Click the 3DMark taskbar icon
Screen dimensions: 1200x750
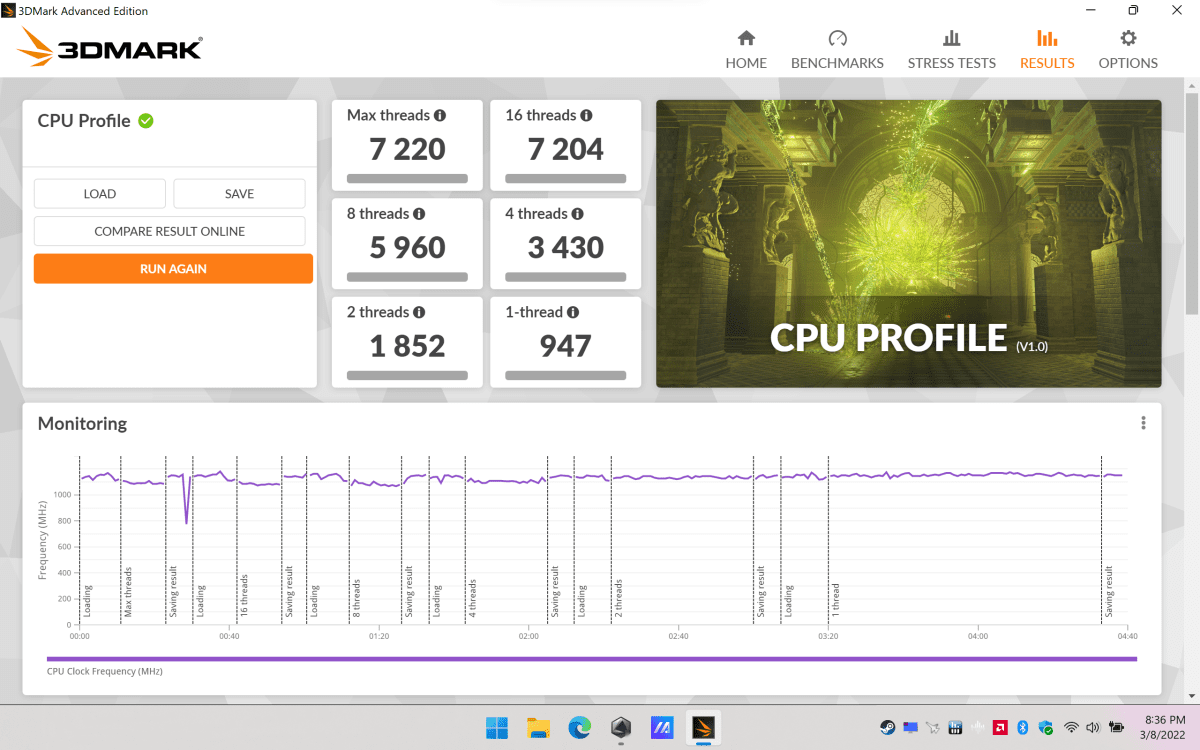[x=703, y=727]
